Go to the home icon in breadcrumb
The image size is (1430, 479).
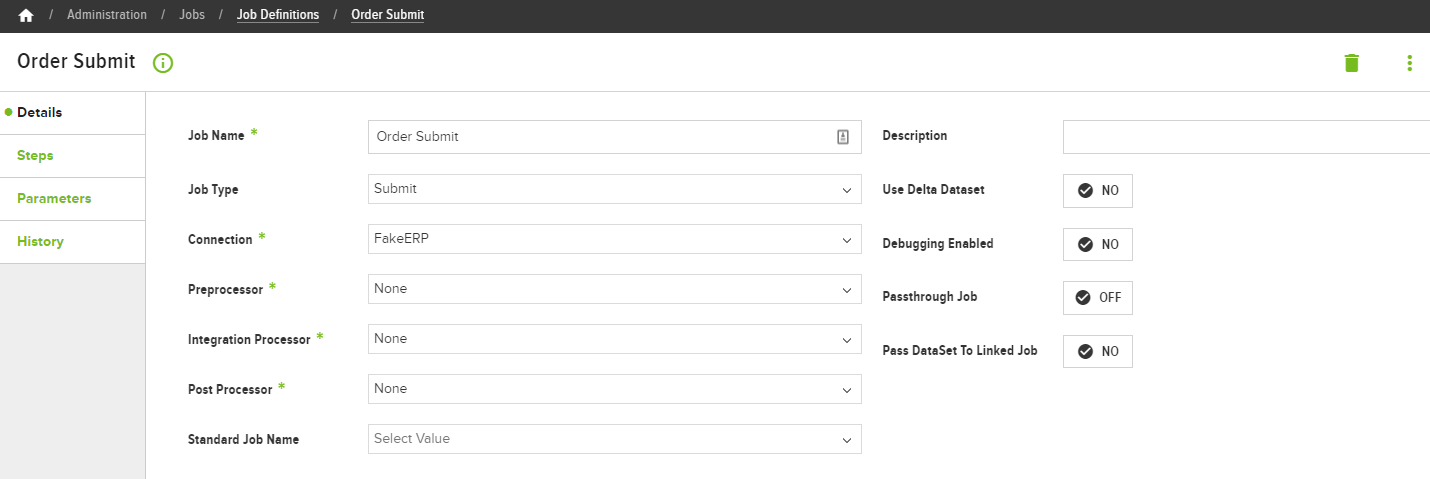pyautogui.click(x=26, y=15)
